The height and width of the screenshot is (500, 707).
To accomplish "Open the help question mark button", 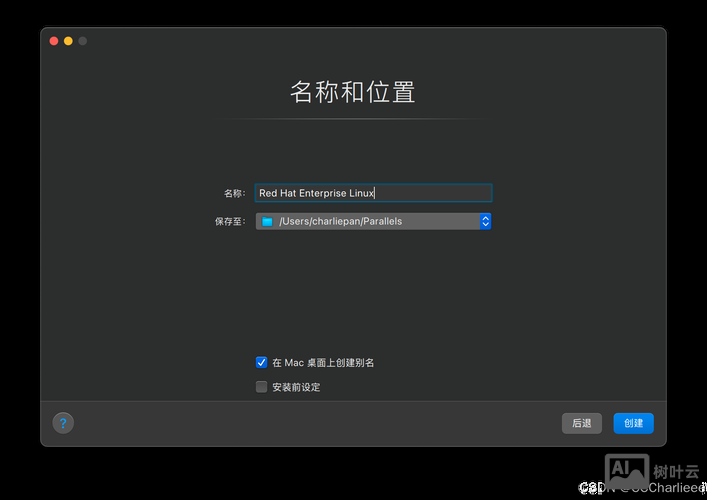I will pyautogui.click(x=63, y=423).
